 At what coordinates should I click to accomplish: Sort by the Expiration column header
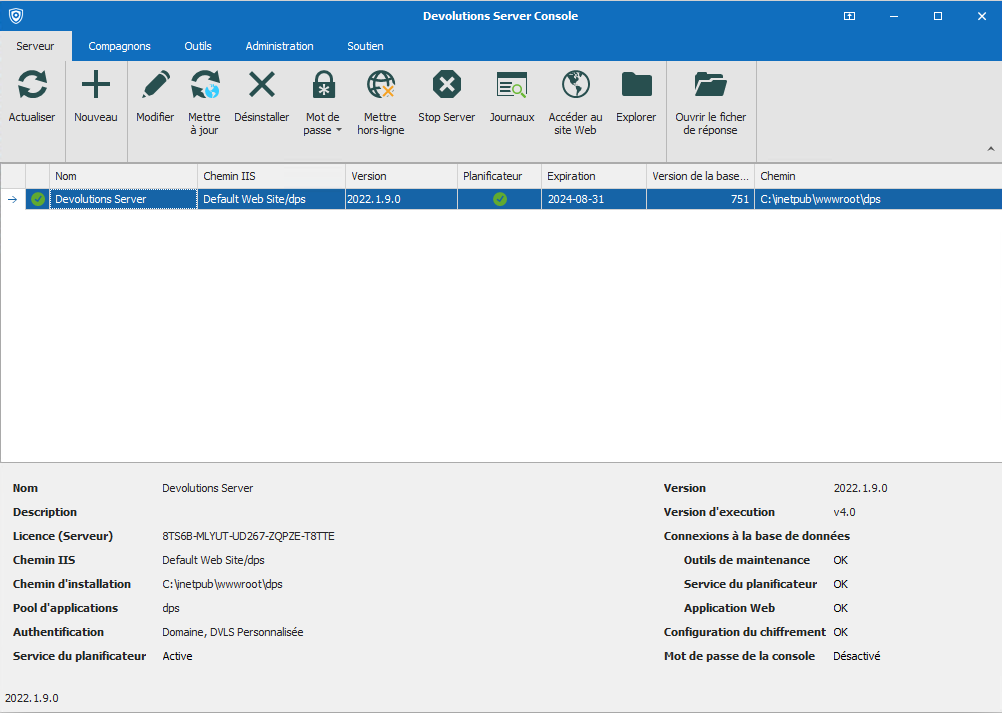click(x=592, y=176)
